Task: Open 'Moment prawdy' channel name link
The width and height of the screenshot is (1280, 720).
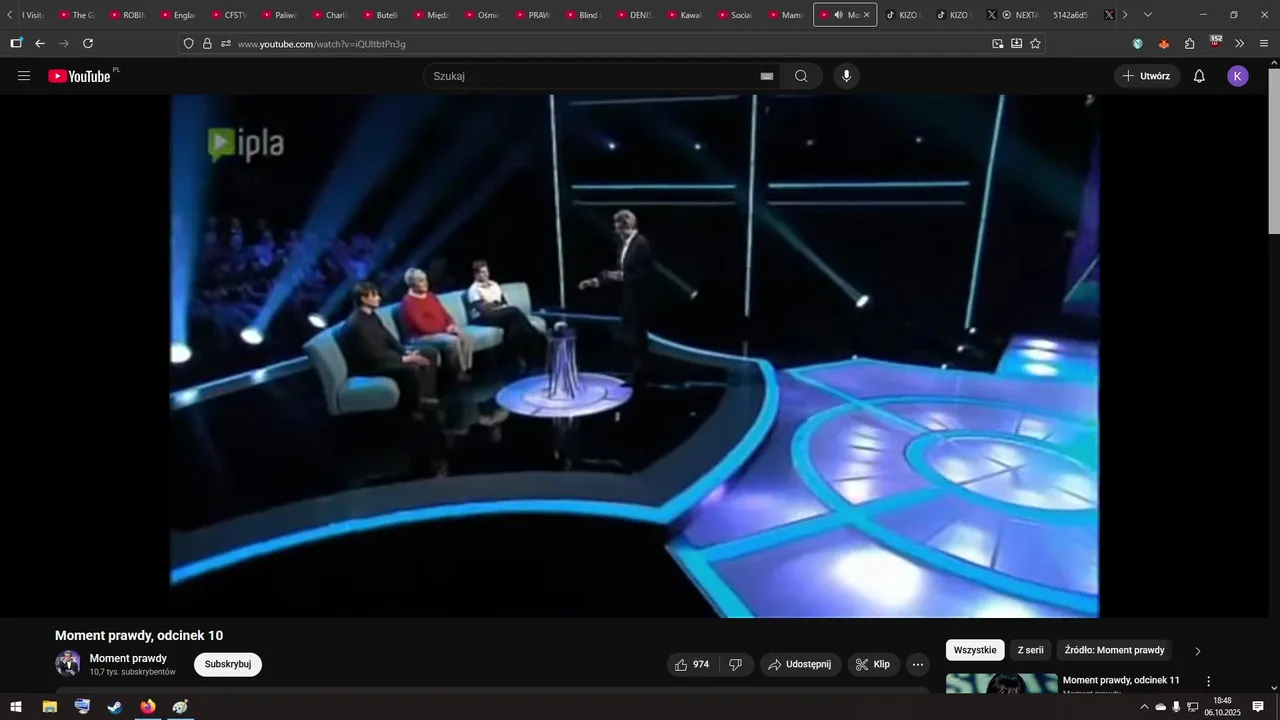Action: click(x=128, y=658)
